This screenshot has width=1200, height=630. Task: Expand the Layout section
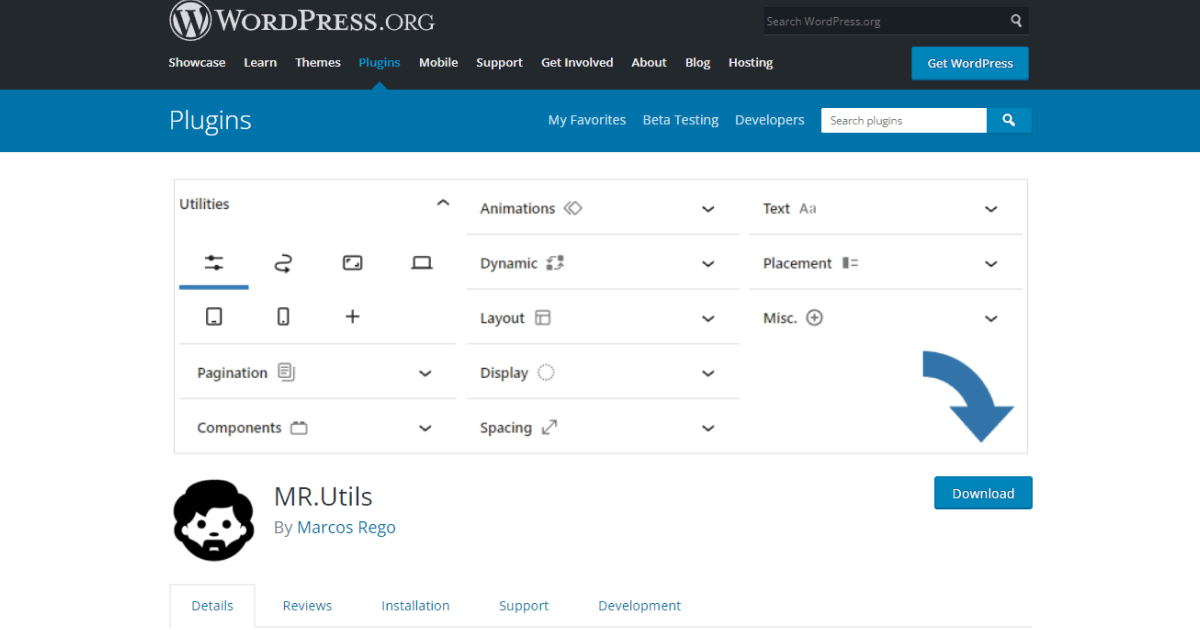pos(708,319)
